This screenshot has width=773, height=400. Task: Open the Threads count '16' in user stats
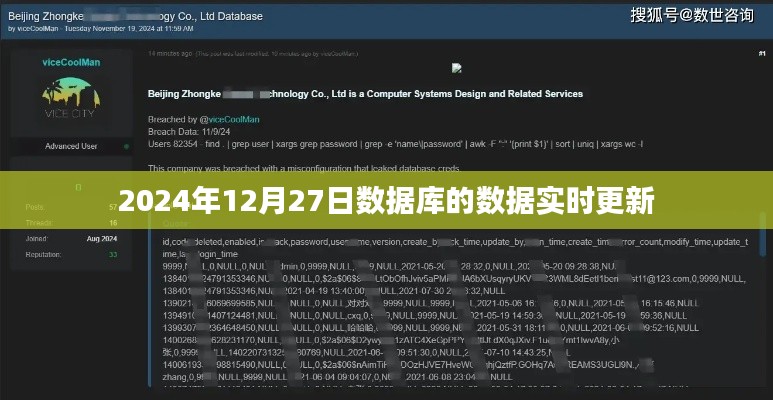[x=113, y=223]
